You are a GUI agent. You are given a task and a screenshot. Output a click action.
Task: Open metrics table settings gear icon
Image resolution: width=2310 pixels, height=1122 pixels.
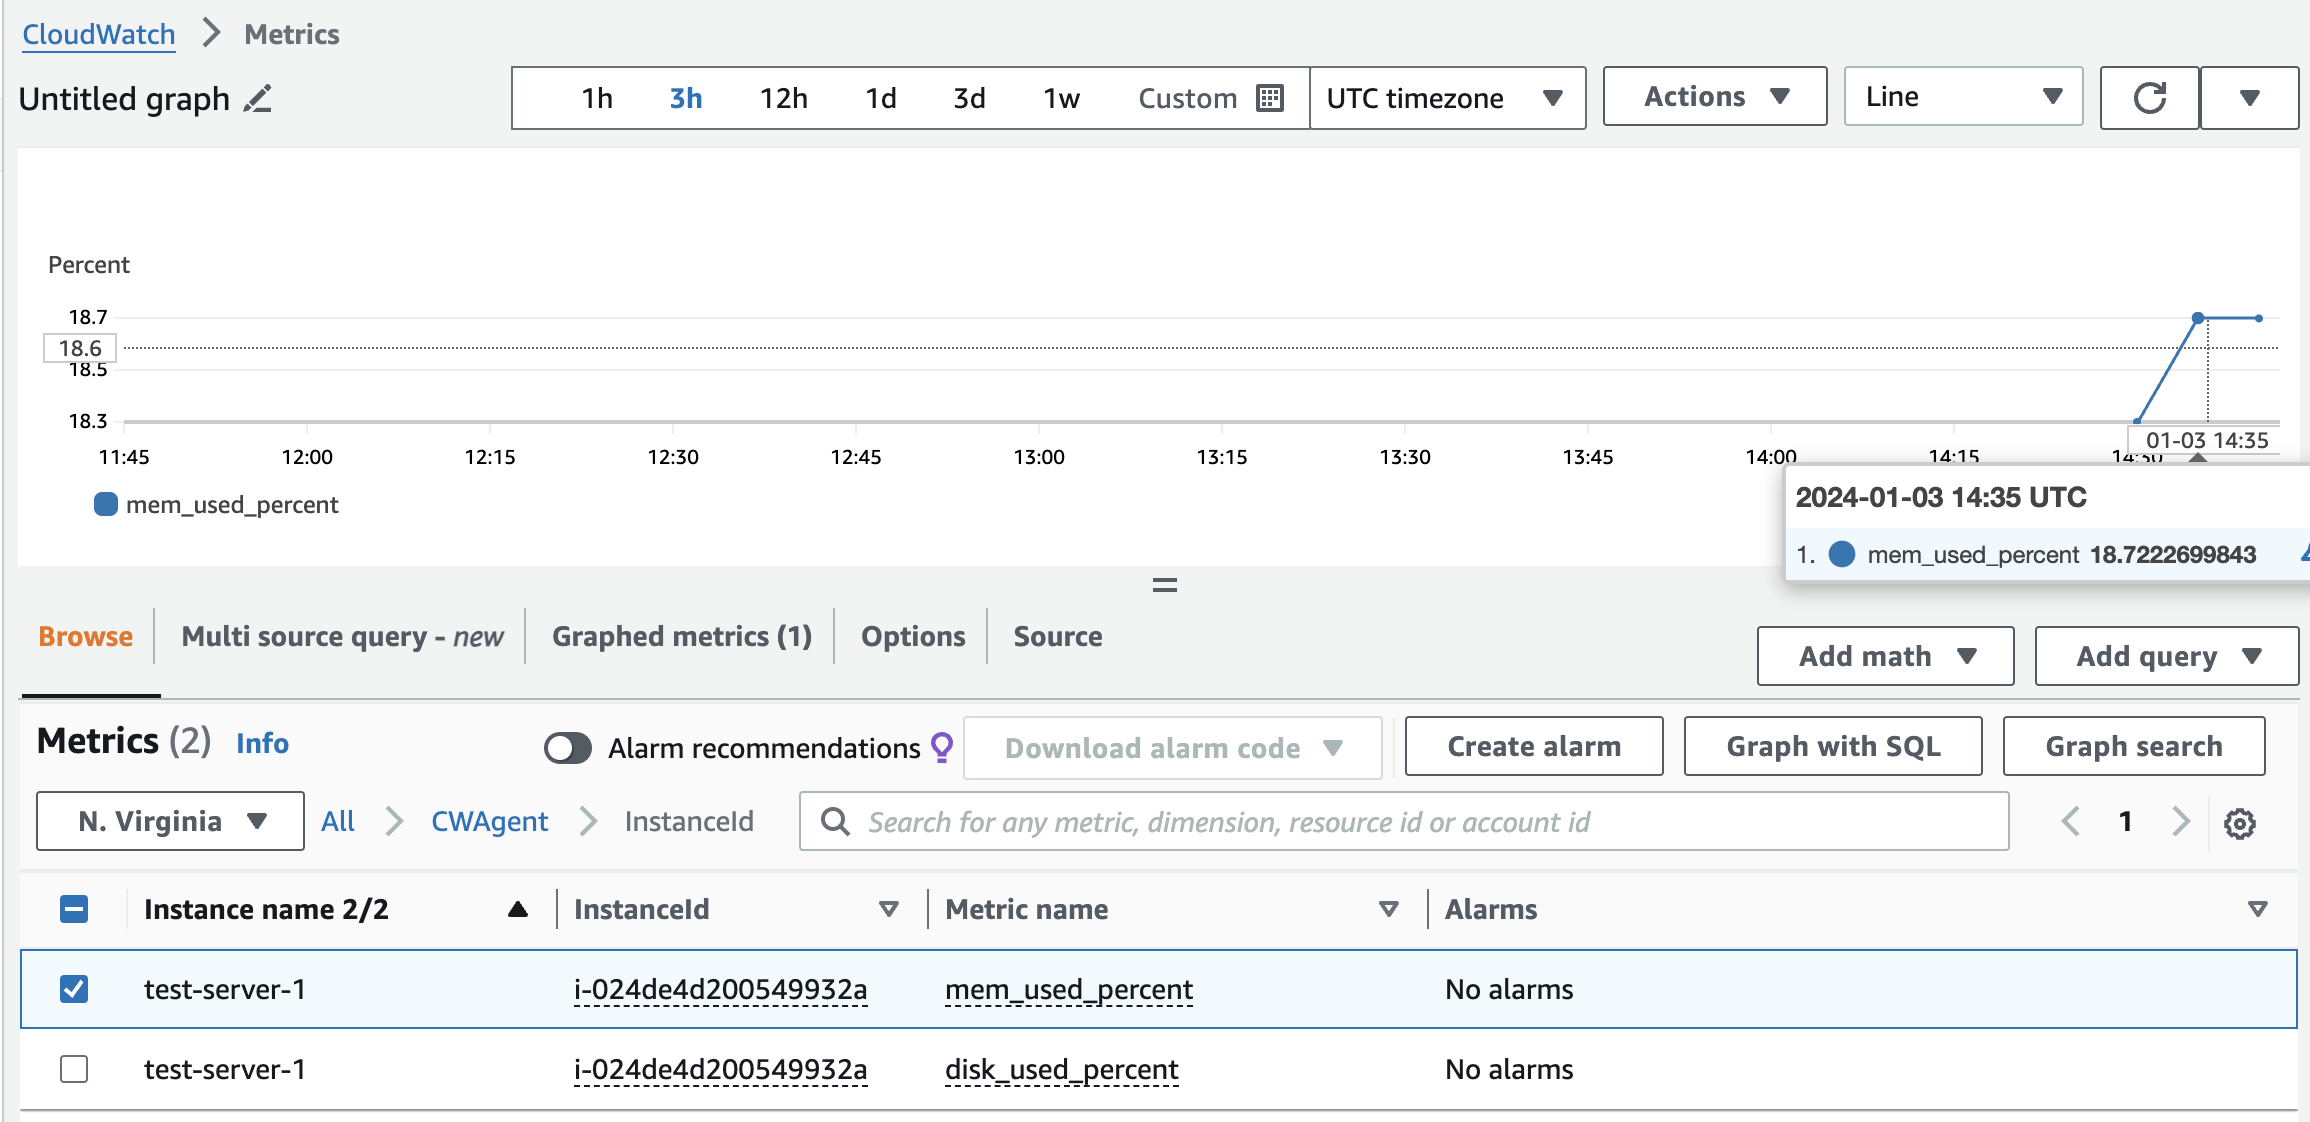tap(2239, 823)
